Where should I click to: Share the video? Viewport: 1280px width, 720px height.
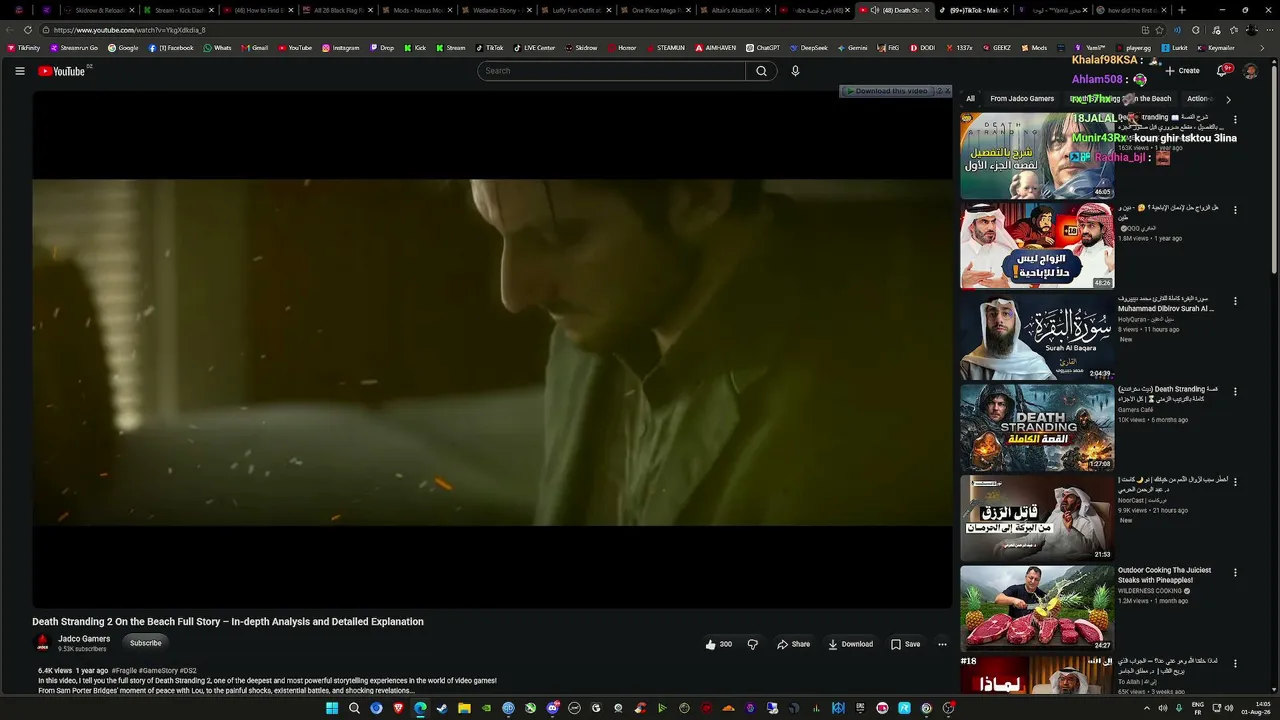pos(794,644)
